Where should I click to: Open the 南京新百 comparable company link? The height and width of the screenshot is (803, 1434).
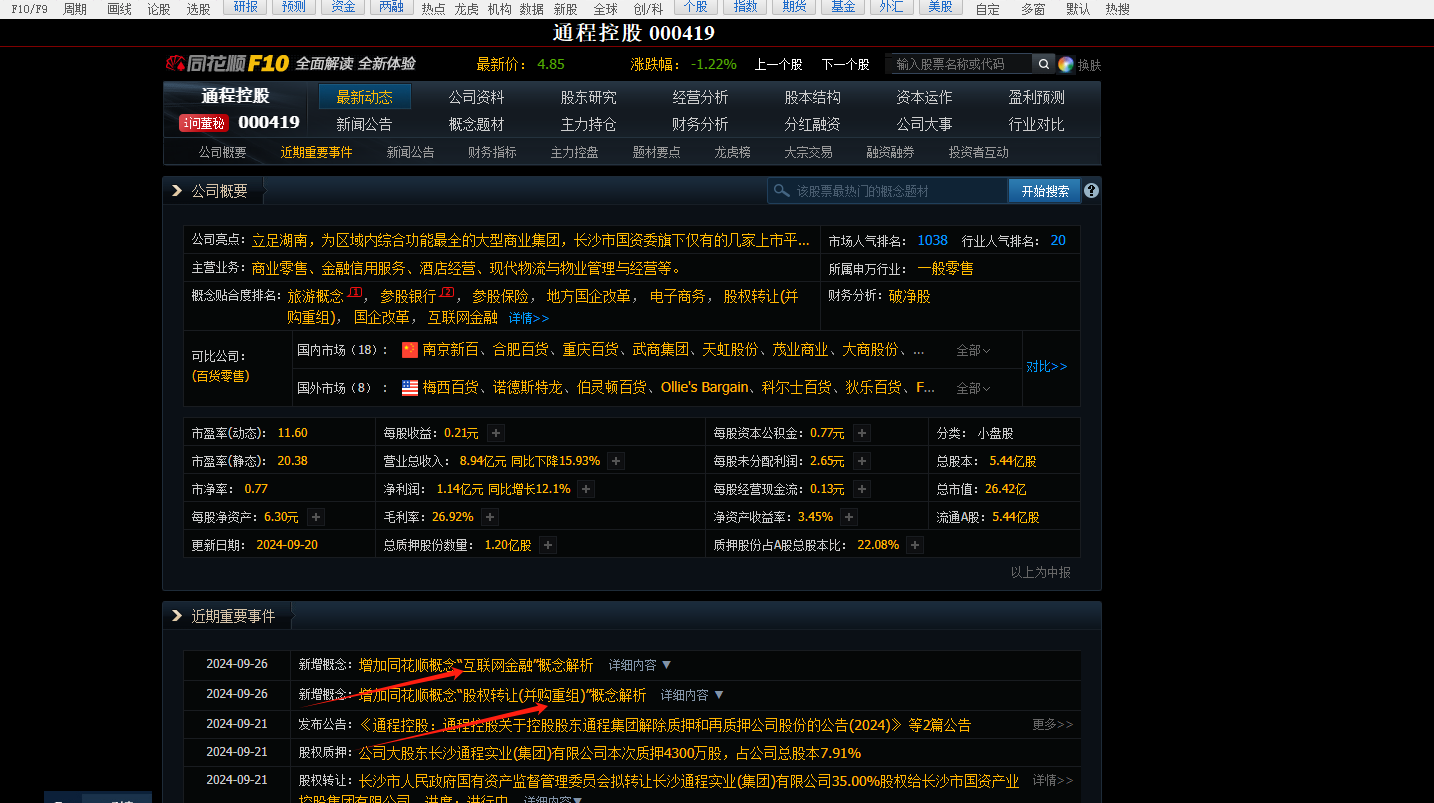coord(452,350)
